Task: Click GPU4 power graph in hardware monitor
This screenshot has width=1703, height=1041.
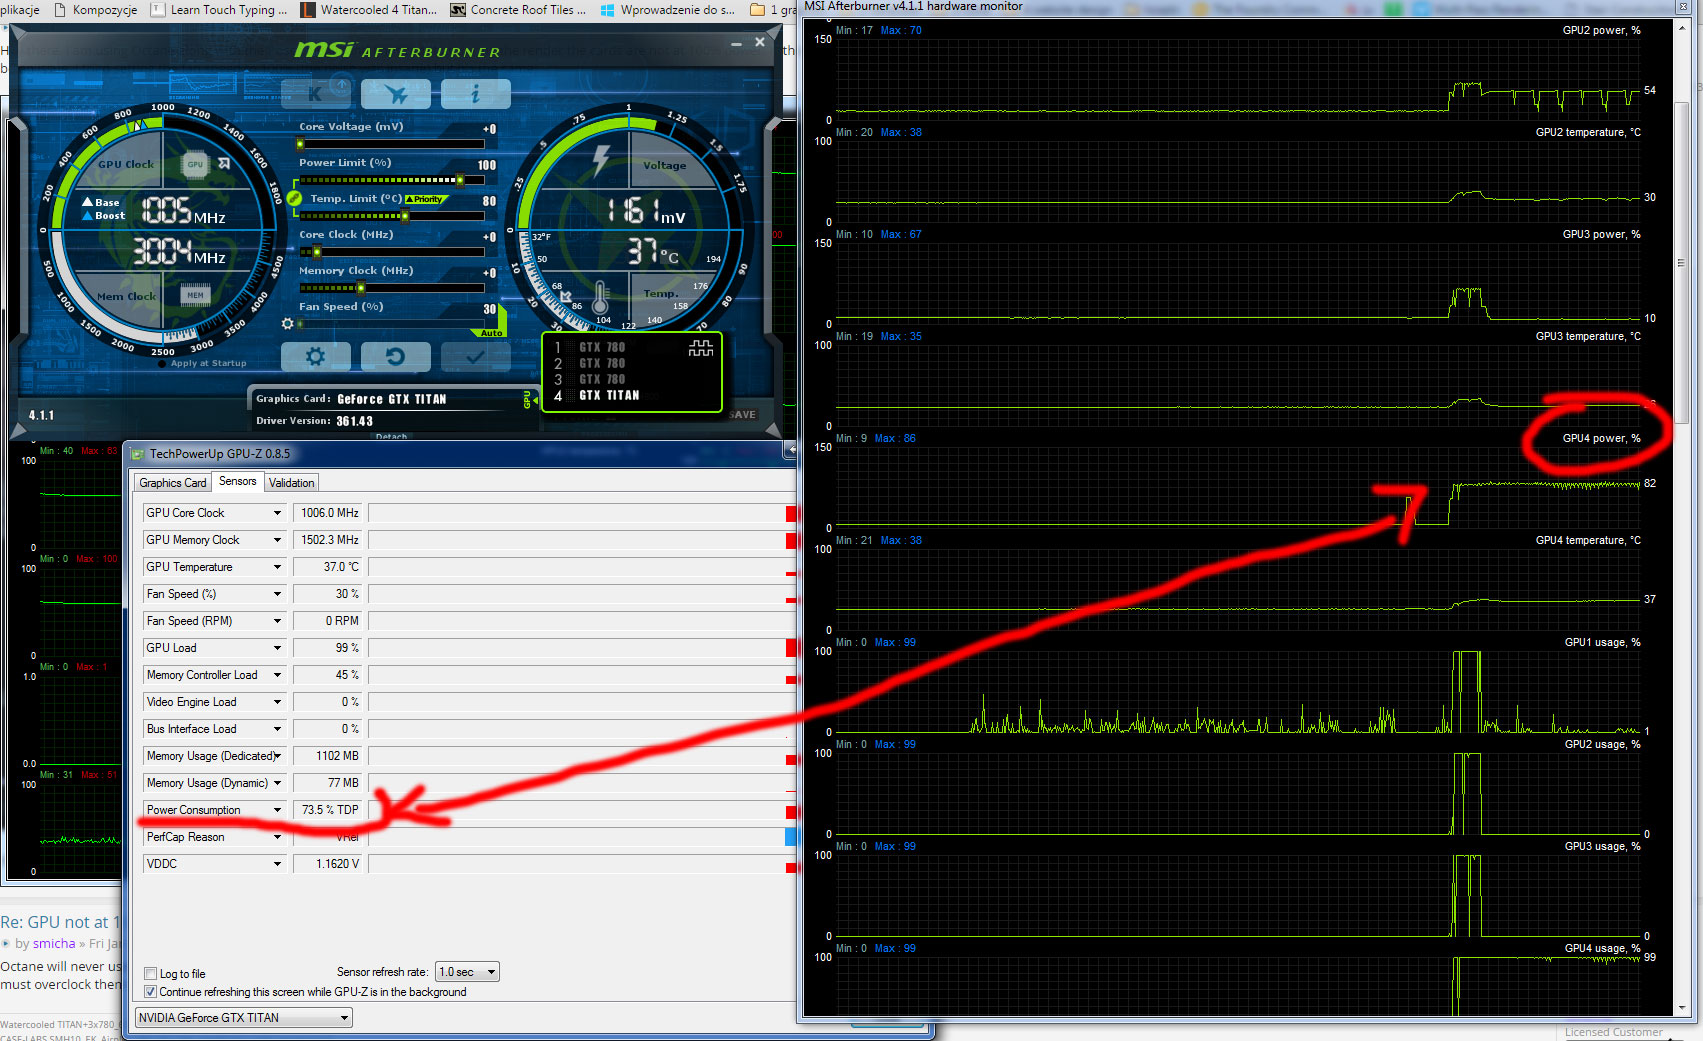Action: pyautogui.click(x=1238, y=488)
